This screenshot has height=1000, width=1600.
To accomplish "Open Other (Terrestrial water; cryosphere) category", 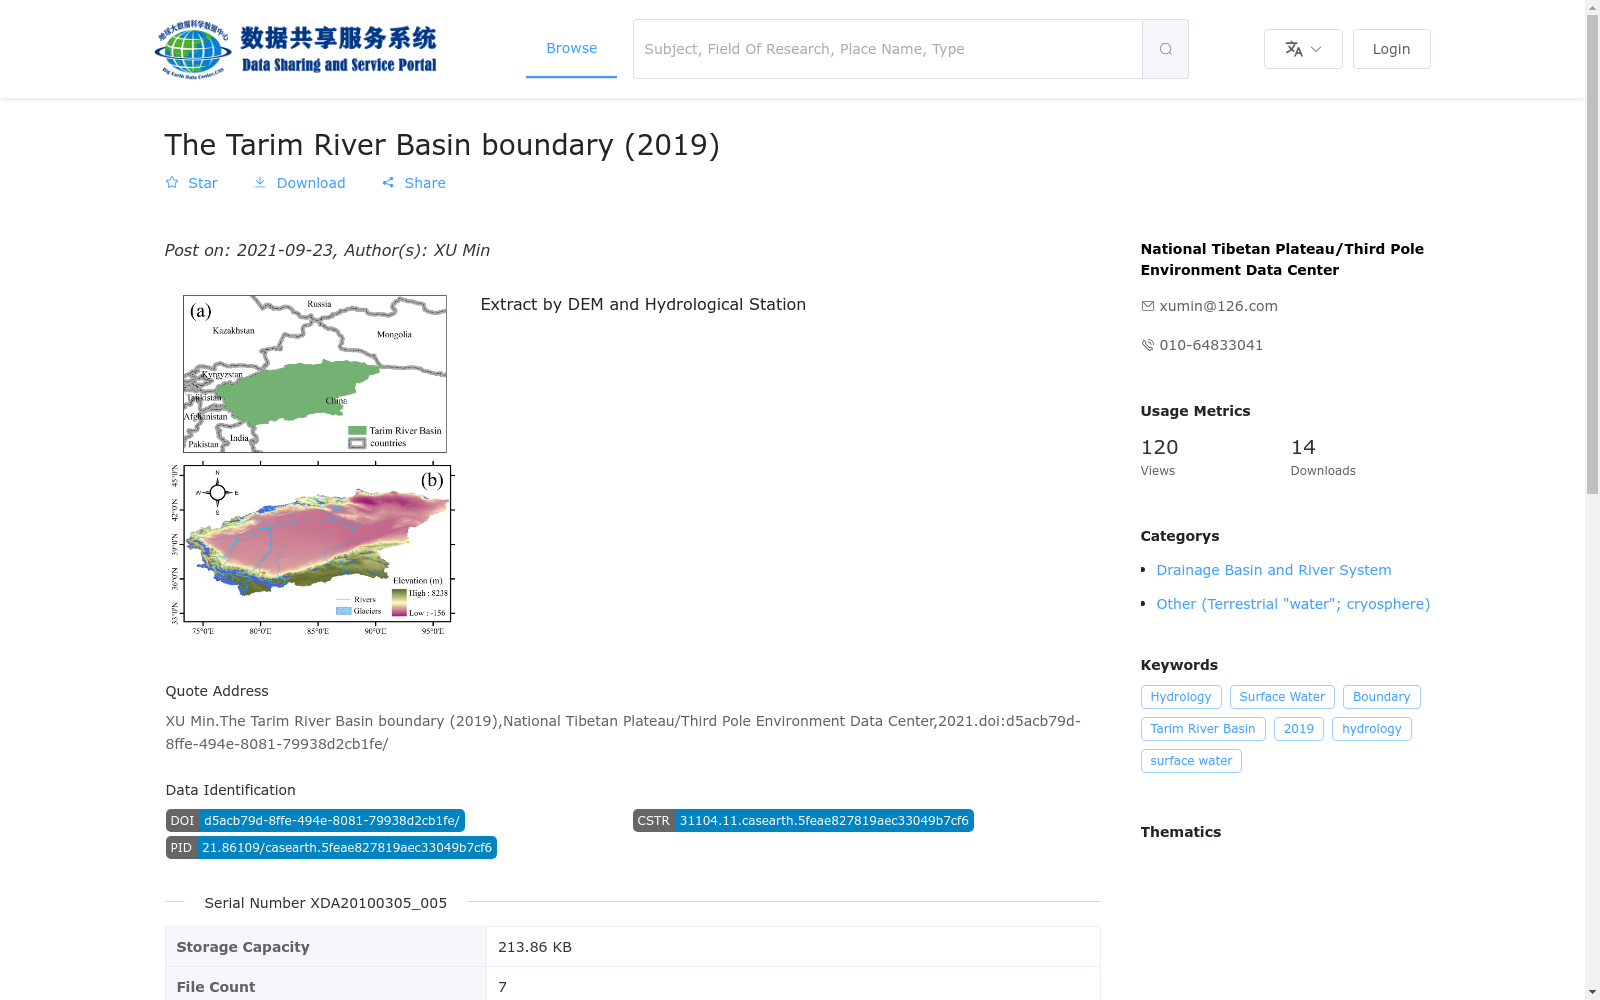I will tap(1293, 604).
